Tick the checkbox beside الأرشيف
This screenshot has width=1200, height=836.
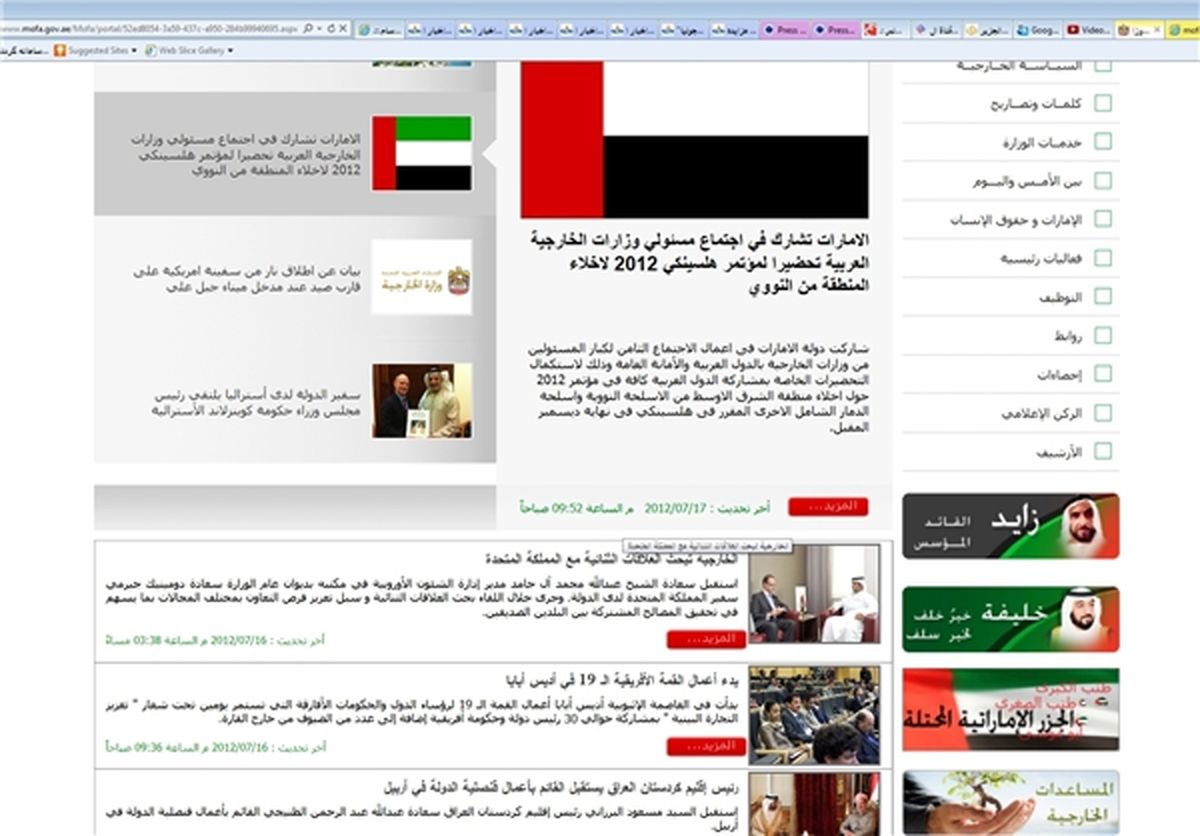pos(1102,451)
